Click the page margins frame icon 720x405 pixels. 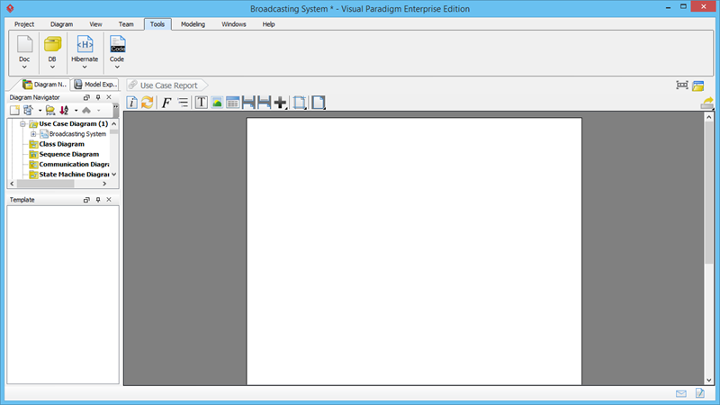tap(299, 102)
